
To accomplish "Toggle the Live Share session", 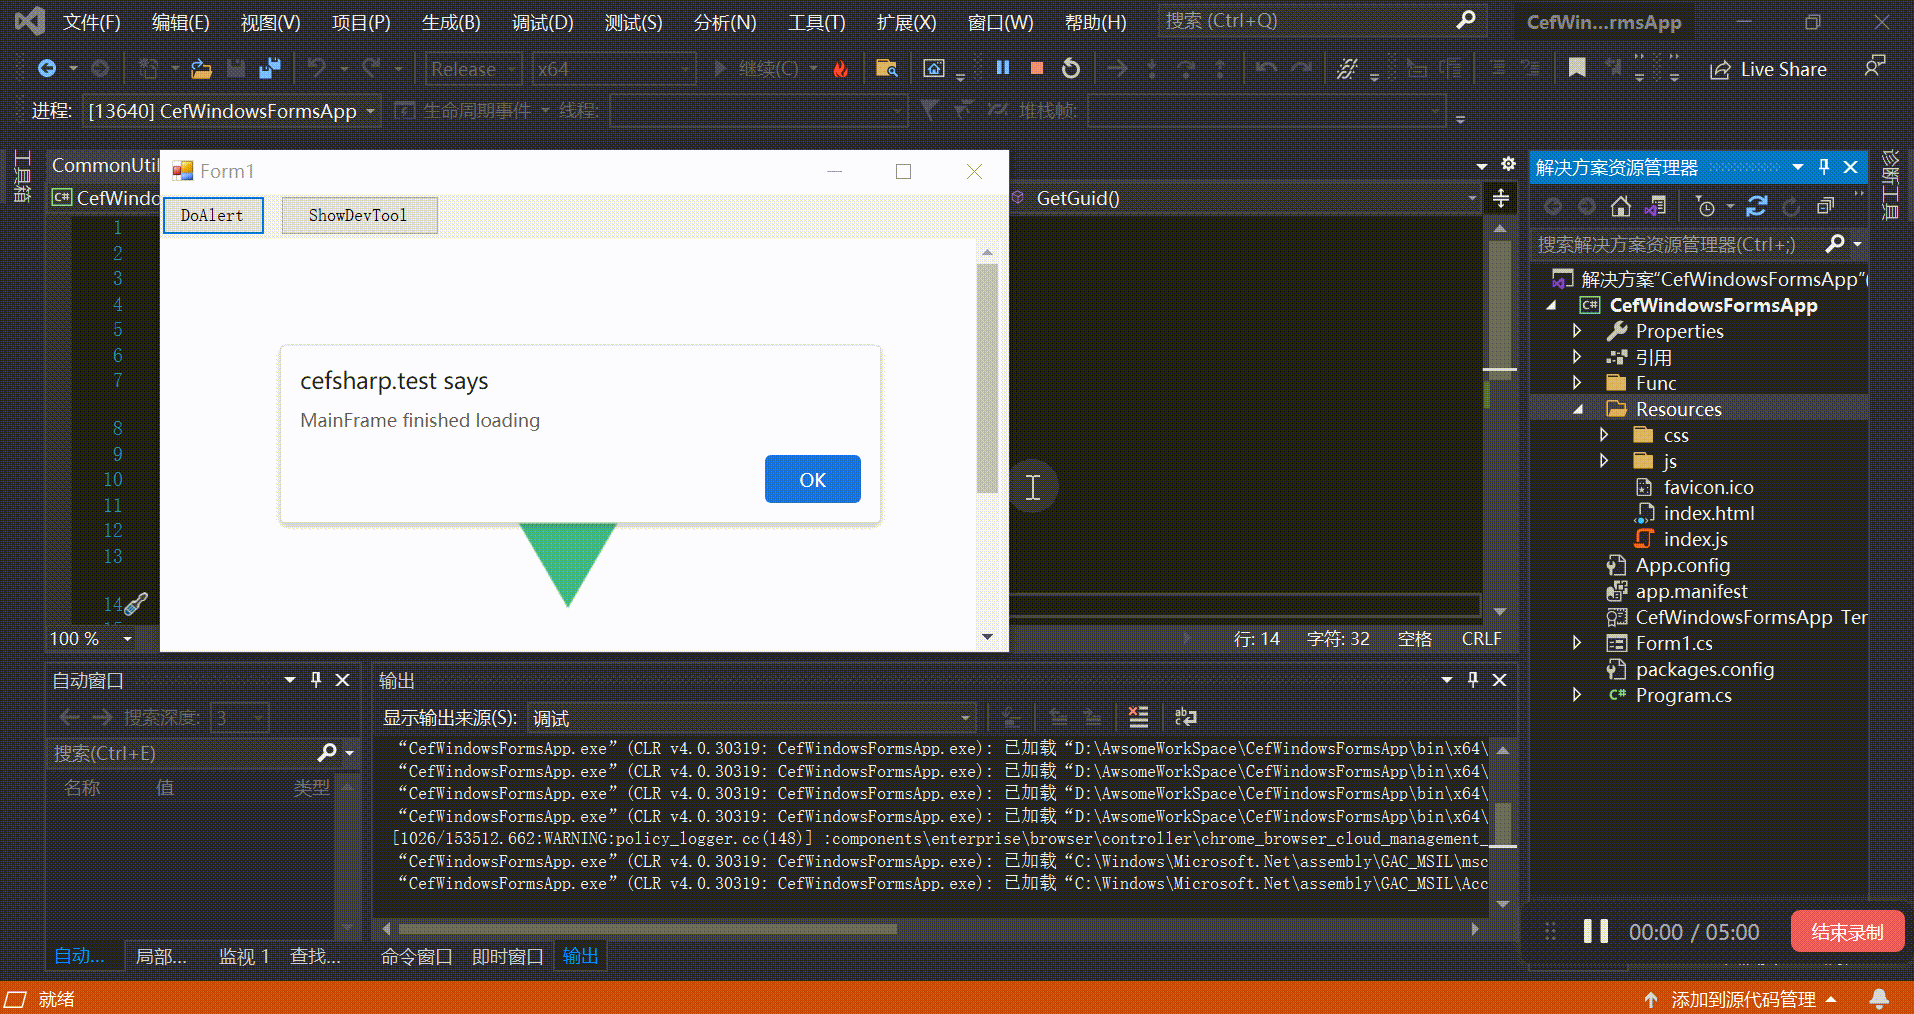I will 1768,69.
